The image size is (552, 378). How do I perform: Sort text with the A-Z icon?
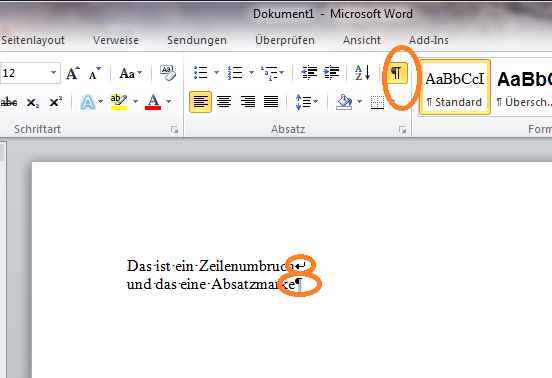coord(362,73)
